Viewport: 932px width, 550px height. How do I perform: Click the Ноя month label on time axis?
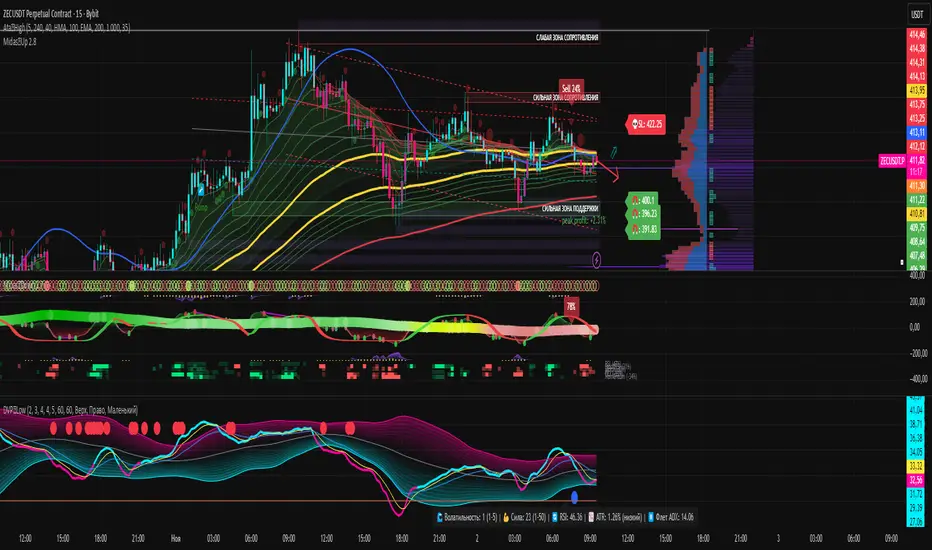click(176, 539)
